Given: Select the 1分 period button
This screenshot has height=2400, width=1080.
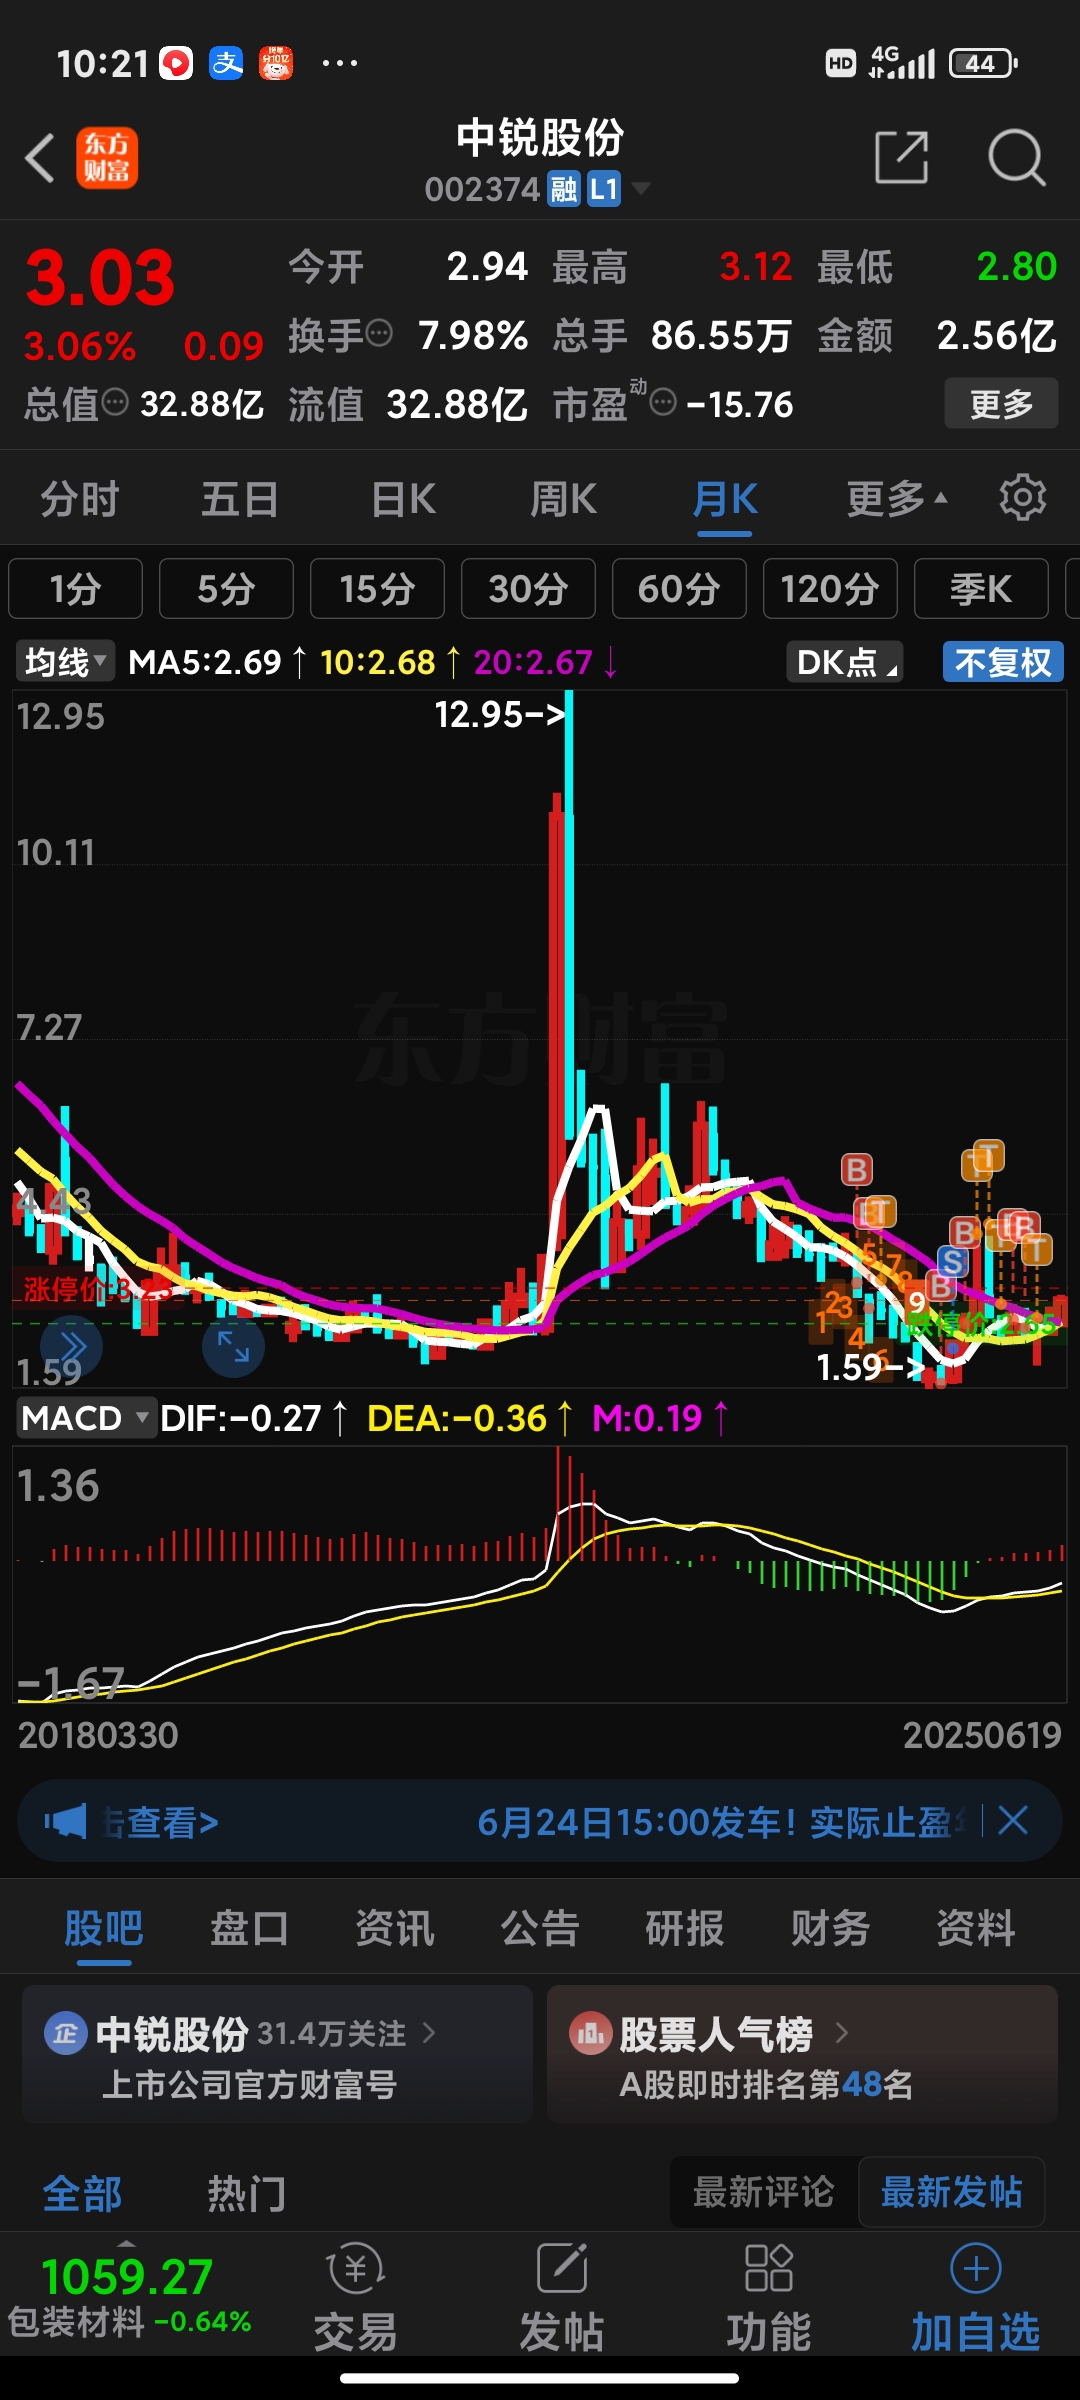Looking at the screenshot, I should 75,589.
